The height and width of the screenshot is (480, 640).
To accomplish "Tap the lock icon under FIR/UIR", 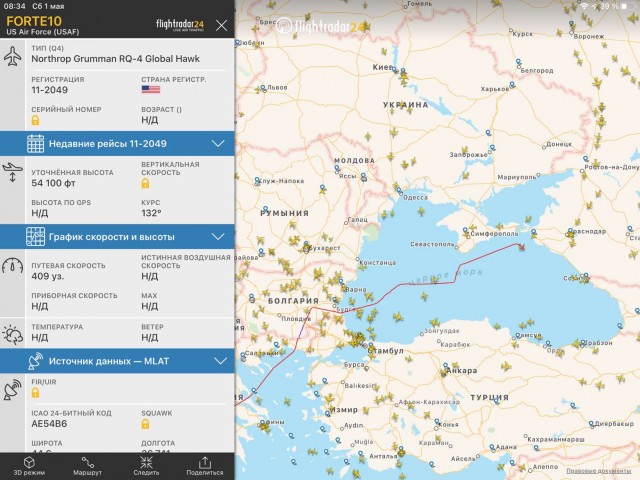I will tap(36, 393).
